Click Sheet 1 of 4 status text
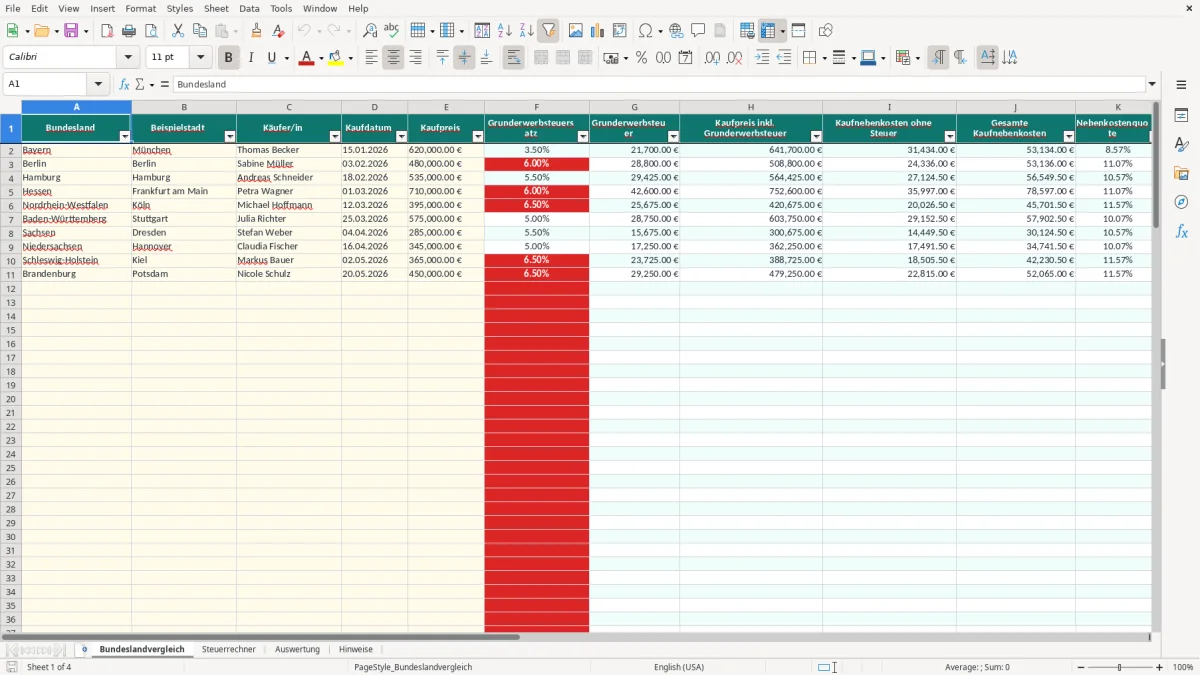 pyautogui.click(x=49, y=667)
